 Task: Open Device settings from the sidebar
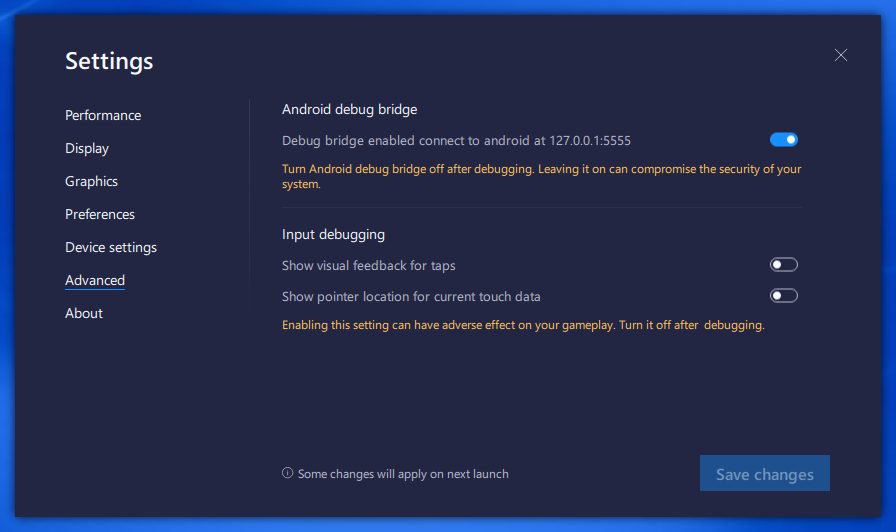(x=111, y=247)
